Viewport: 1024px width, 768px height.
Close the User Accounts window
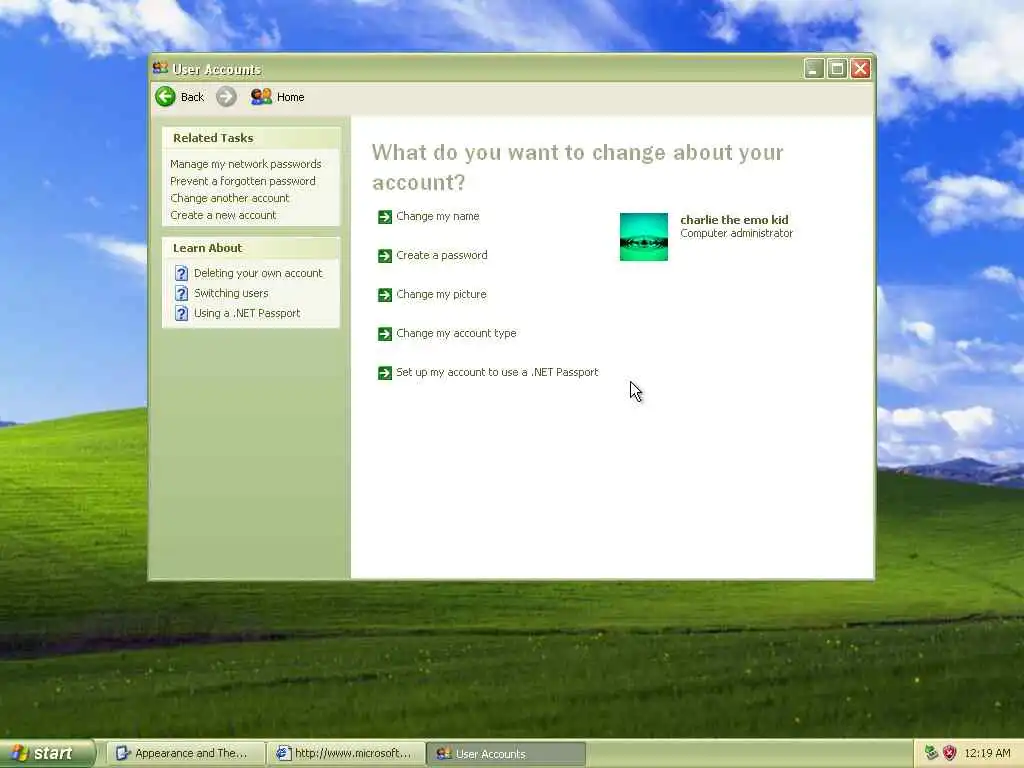[861, 69]
